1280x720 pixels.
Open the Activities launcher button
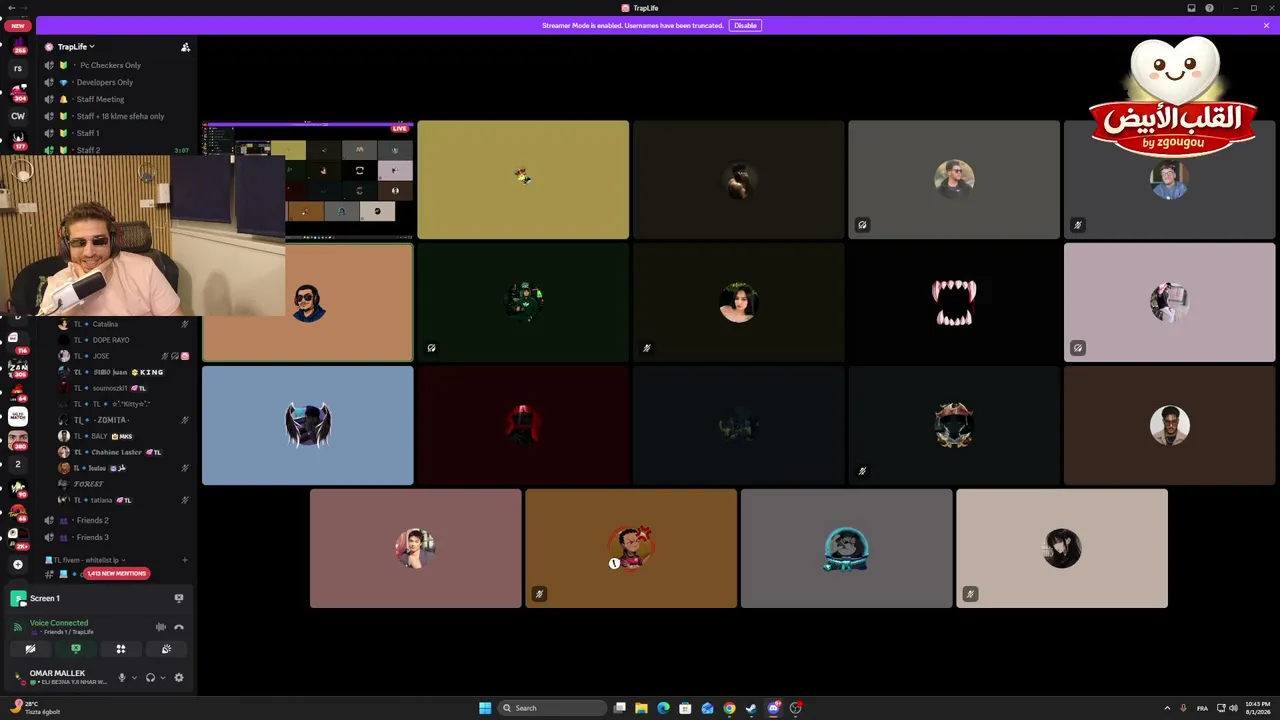121,649
